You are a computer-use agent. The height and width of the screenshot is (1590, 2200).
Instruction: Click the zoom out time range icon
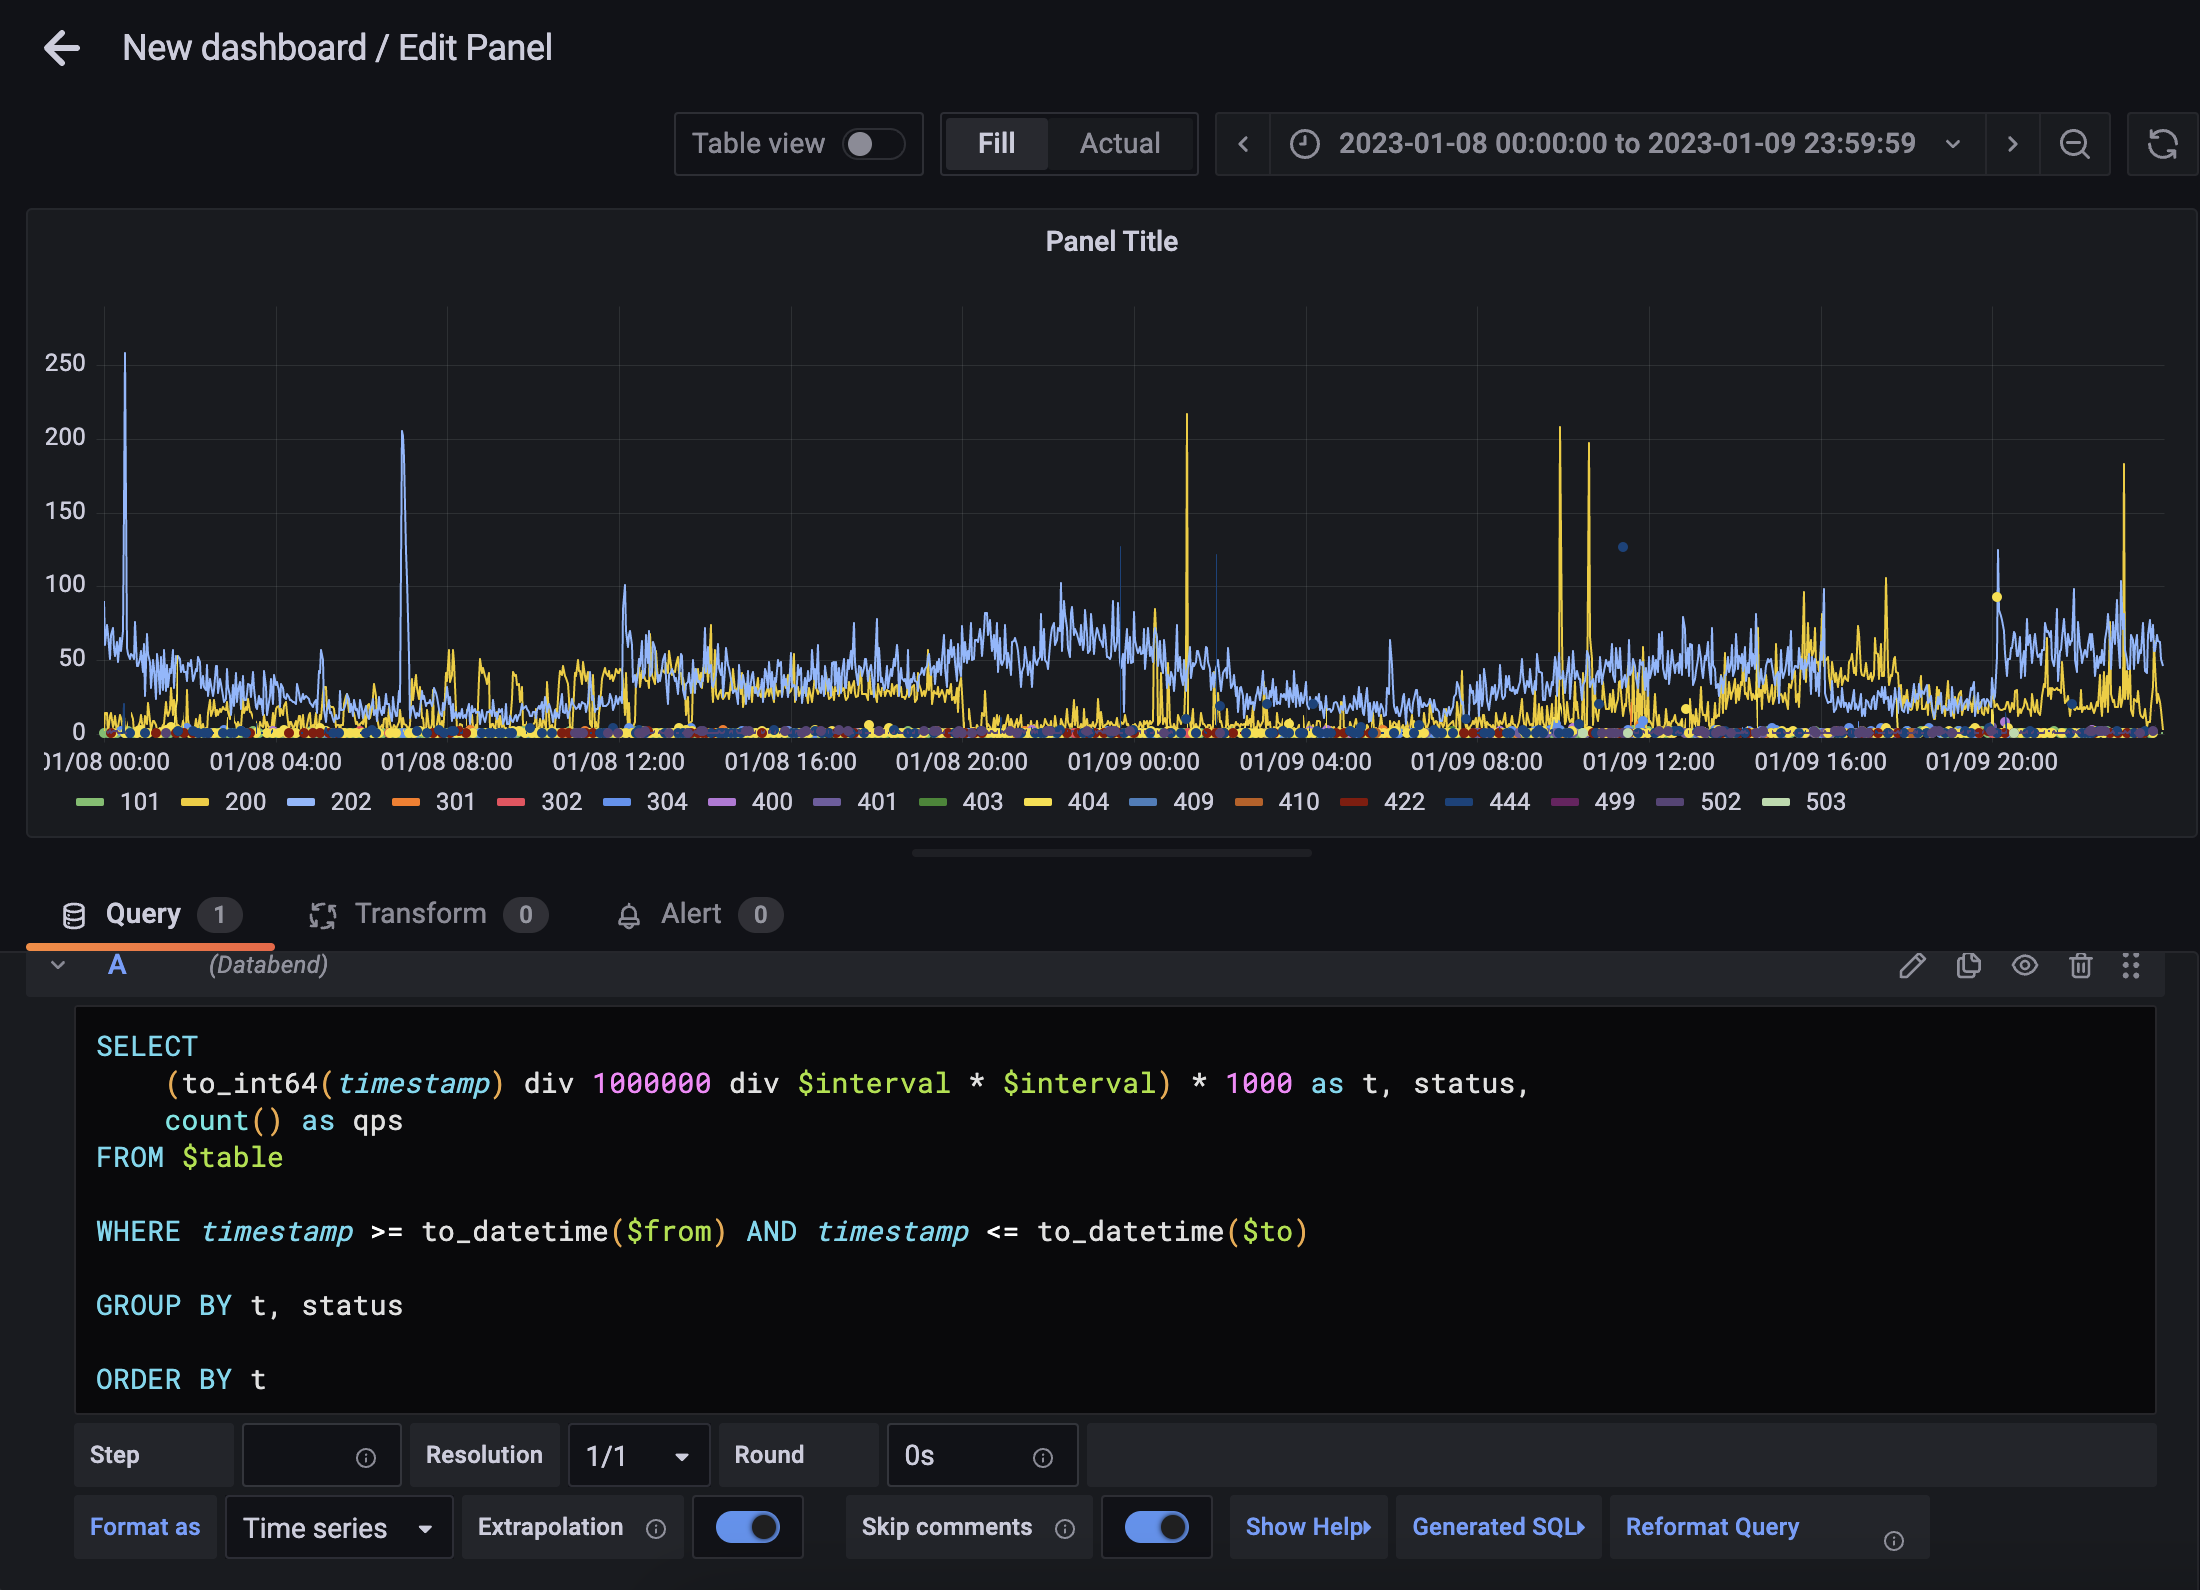coord(2074,144)
